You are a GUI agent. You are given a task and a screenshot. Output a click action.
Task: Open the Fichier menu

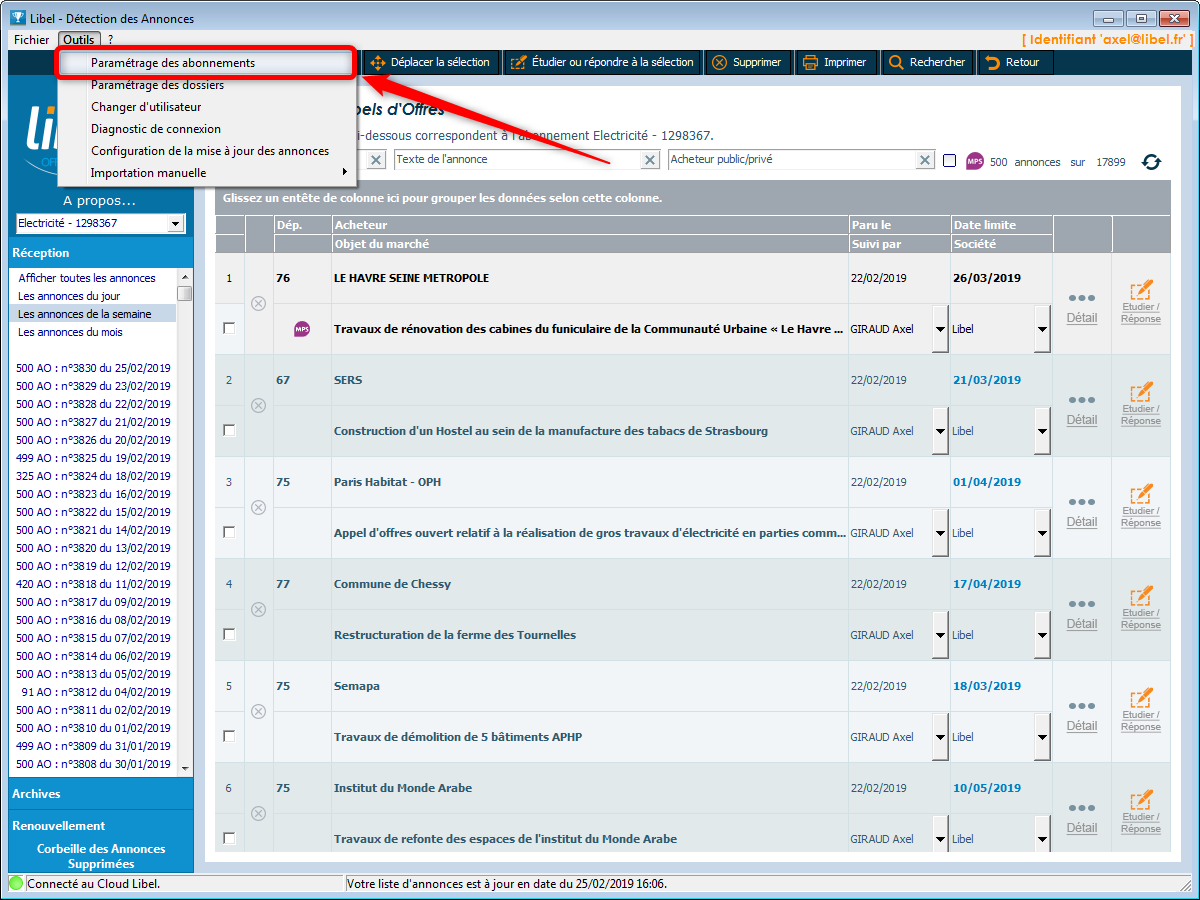[32, 39]
